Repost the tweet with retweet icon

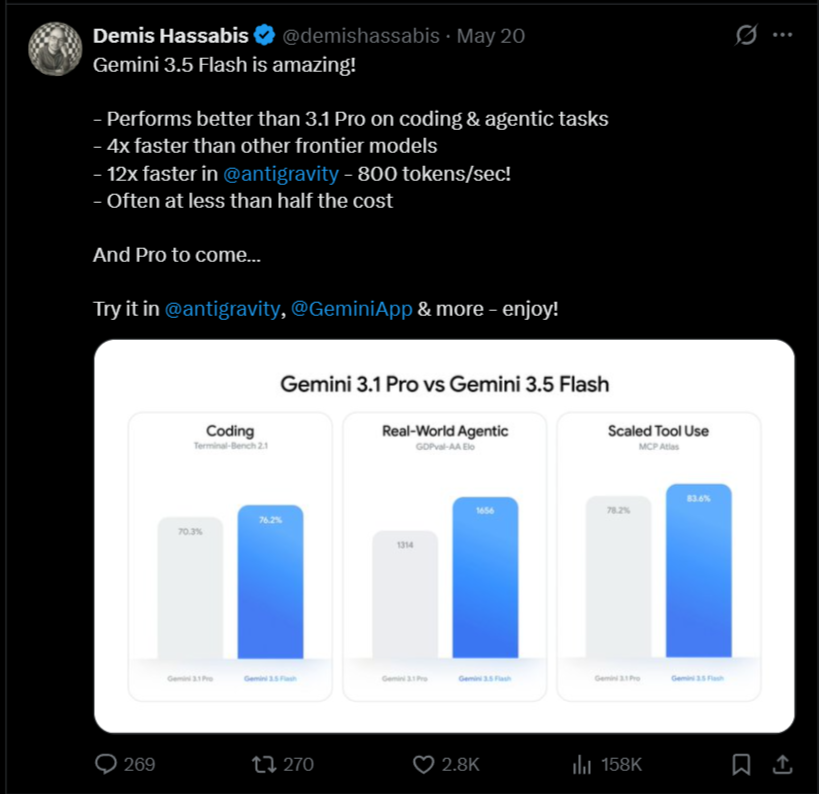tap(264, 765)
